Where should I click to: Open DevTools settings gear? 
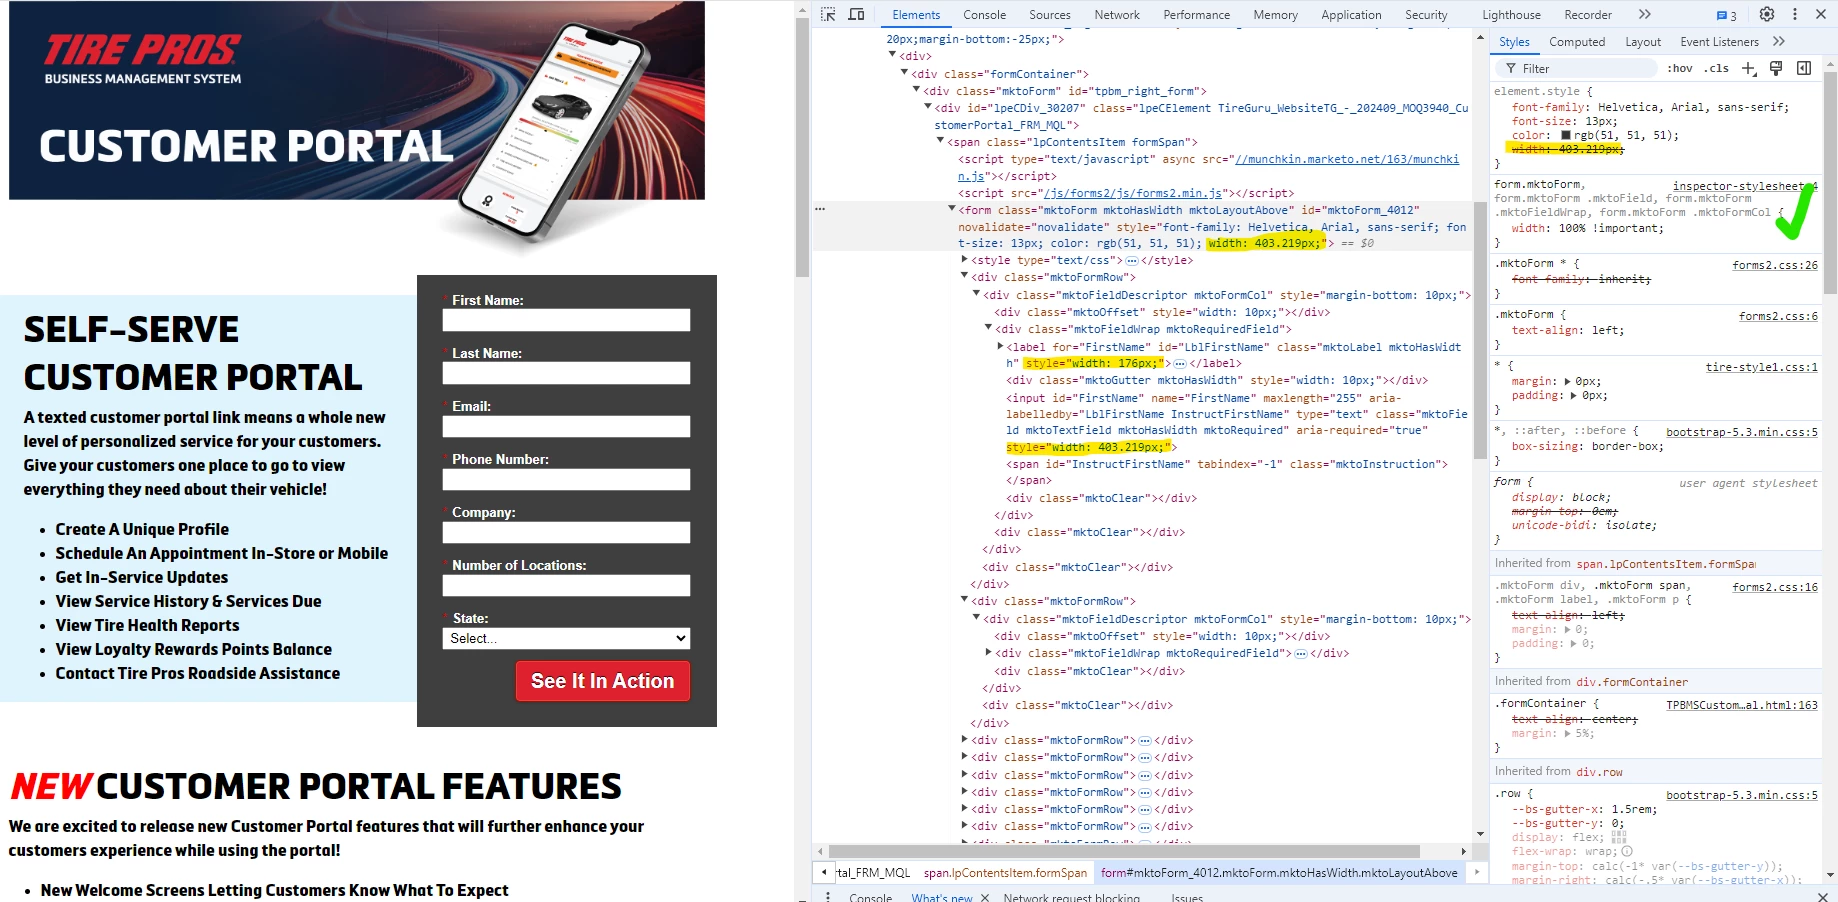click(x=1767, y=14)
